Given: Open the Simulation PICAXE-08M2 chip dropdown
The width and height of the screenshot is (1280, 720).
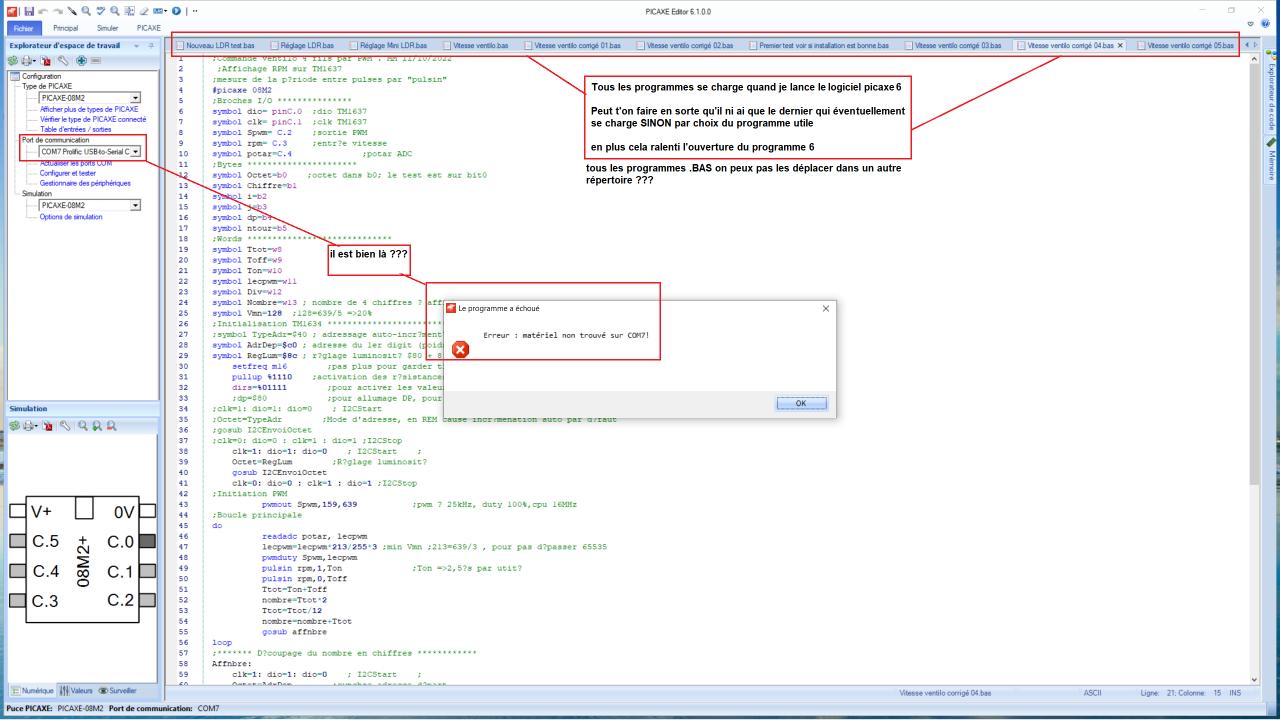Looking at the screenshot, I should tap(134, 204).
